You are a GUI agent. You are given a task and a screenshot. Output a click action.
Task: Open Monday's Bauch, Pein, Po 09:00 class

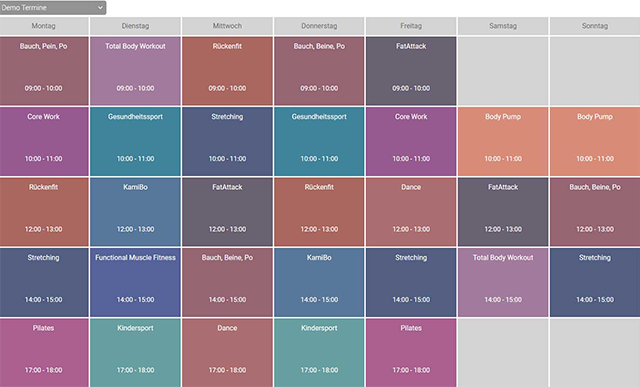(44, 71)
